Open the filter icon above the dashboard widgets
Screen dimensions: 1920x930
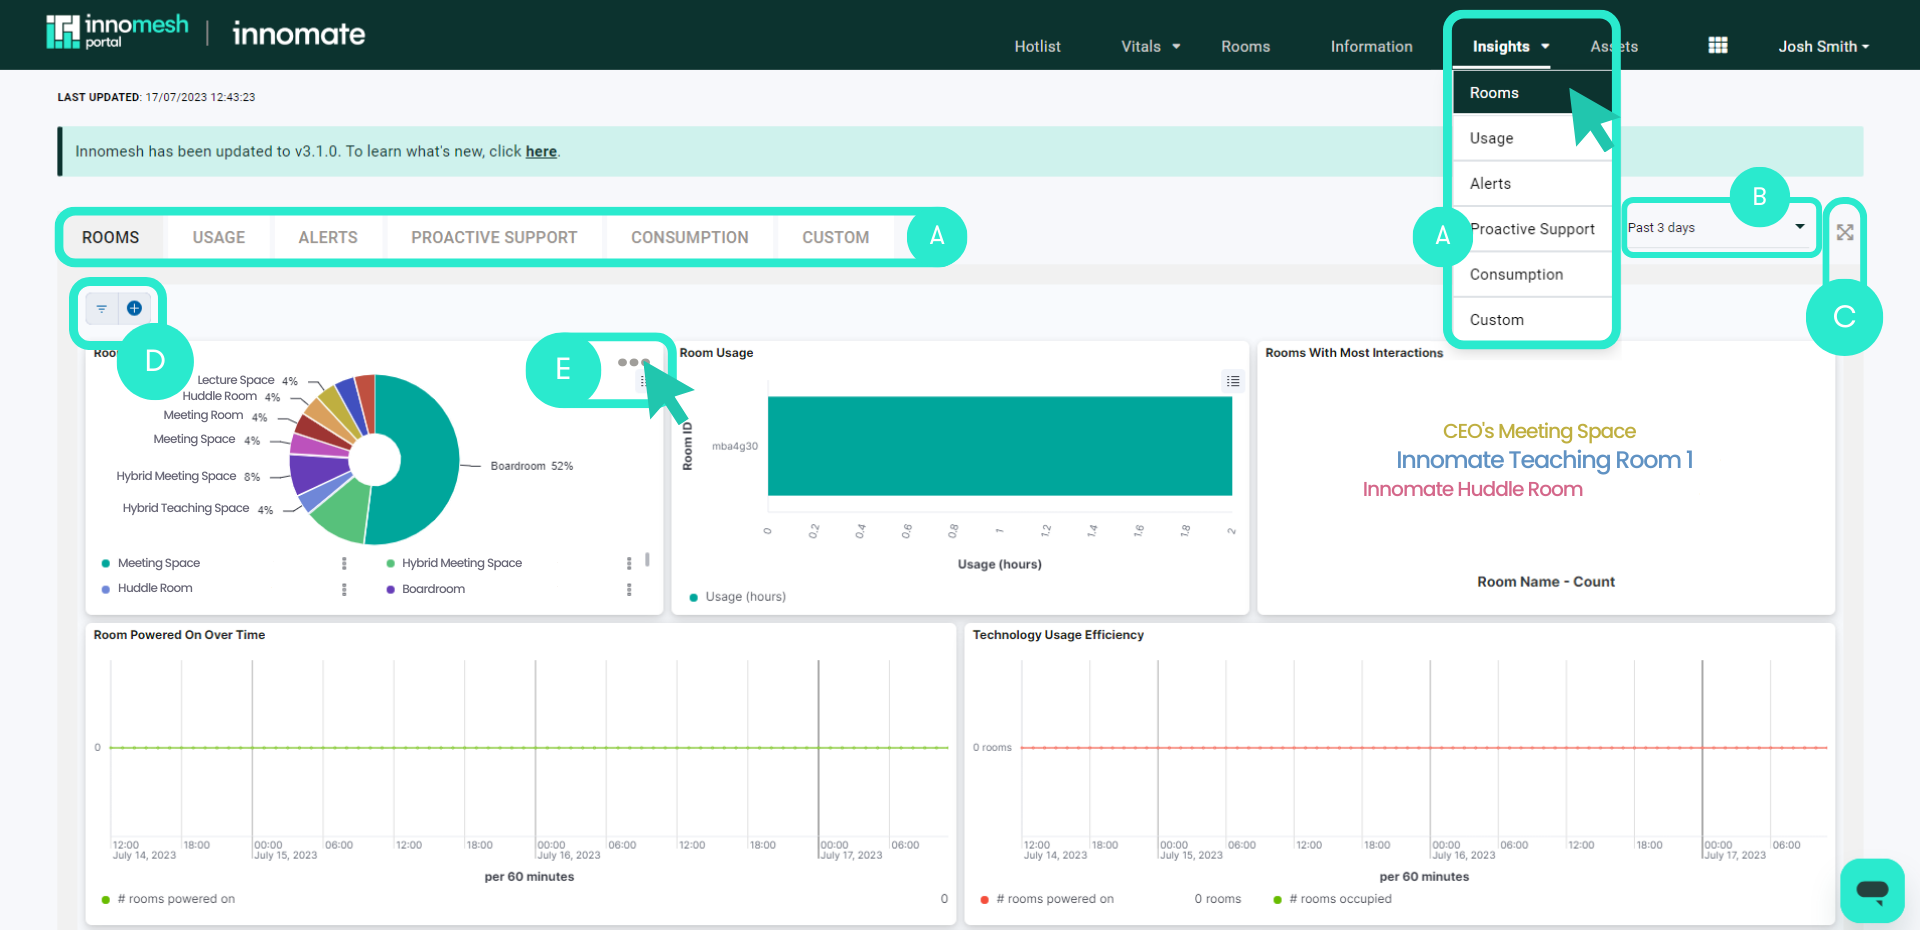click(x=101, y=308)
